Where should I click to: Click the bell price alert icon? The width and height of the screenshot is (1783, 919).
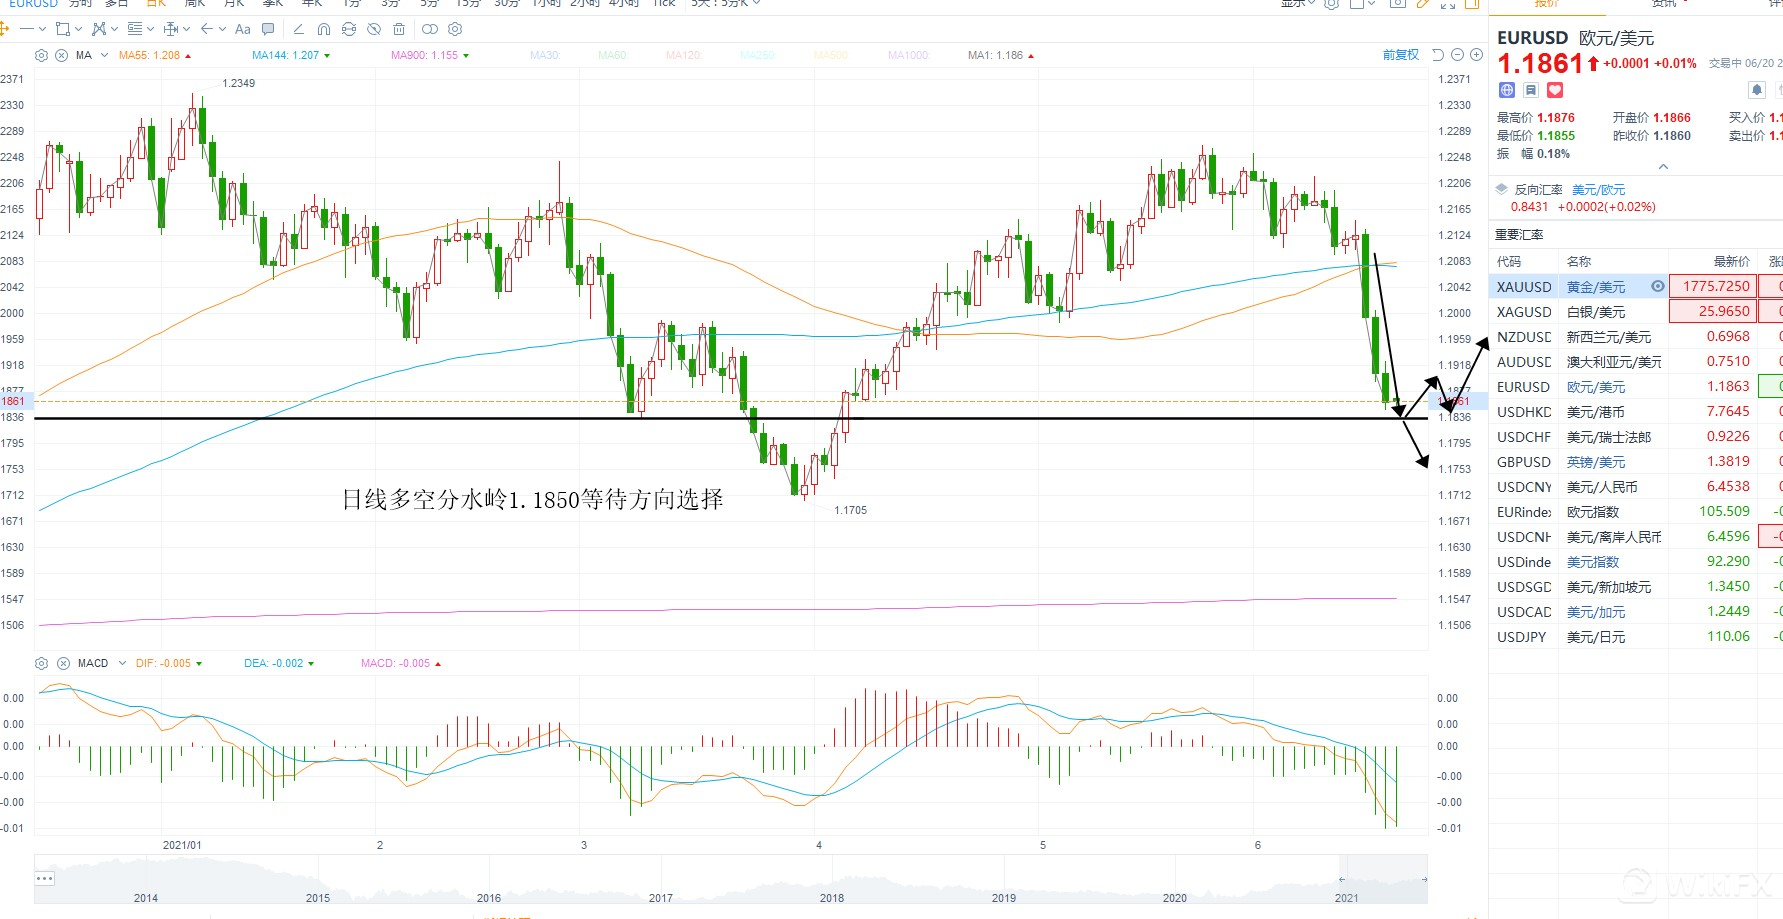(1756, 90)
